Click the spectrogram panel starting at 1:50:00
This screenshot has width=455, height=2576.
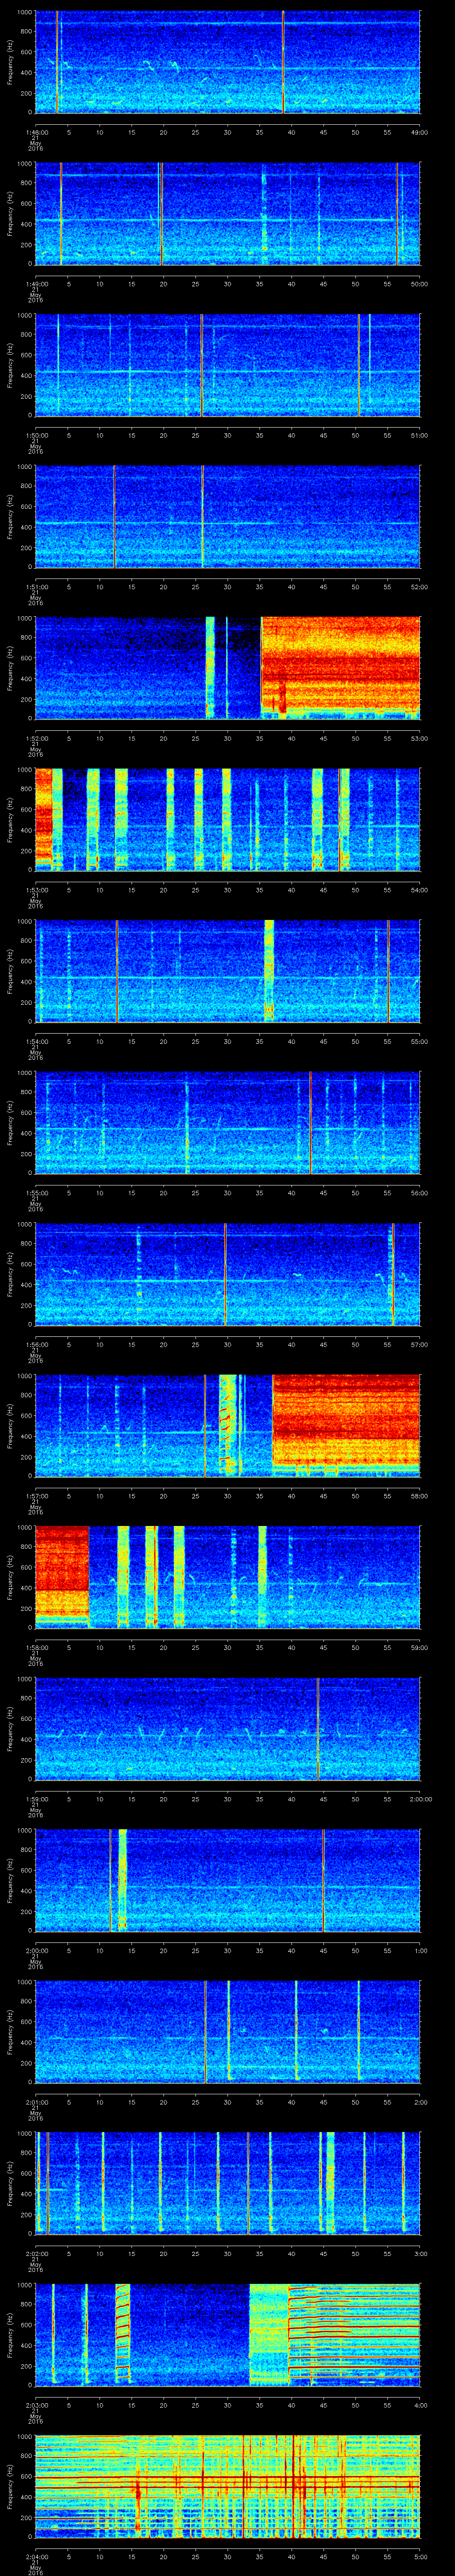pyautogui.click(x=228, y=365)
